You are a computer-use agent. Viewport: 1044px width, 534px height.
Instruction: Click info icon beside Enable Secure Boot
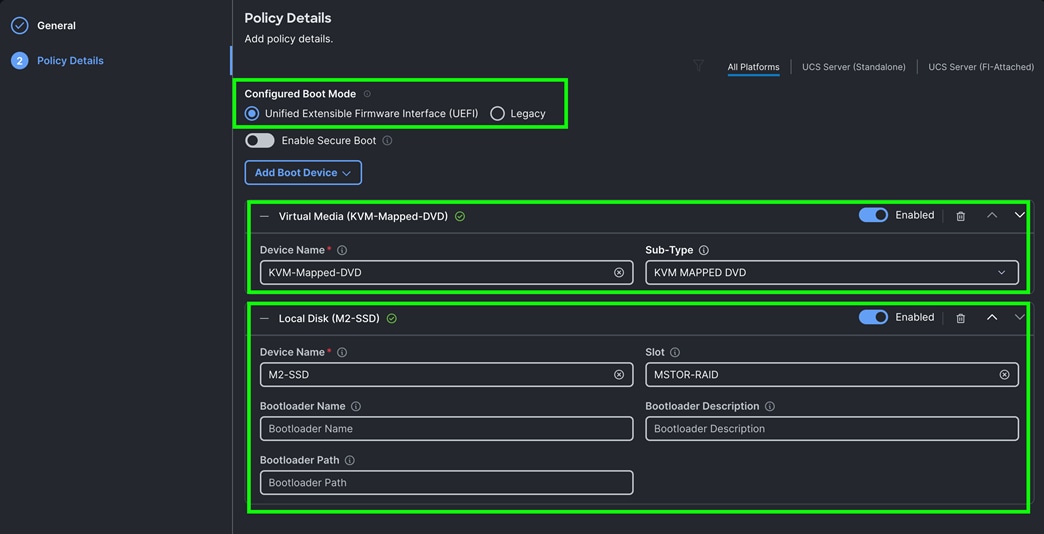point(388,141)
